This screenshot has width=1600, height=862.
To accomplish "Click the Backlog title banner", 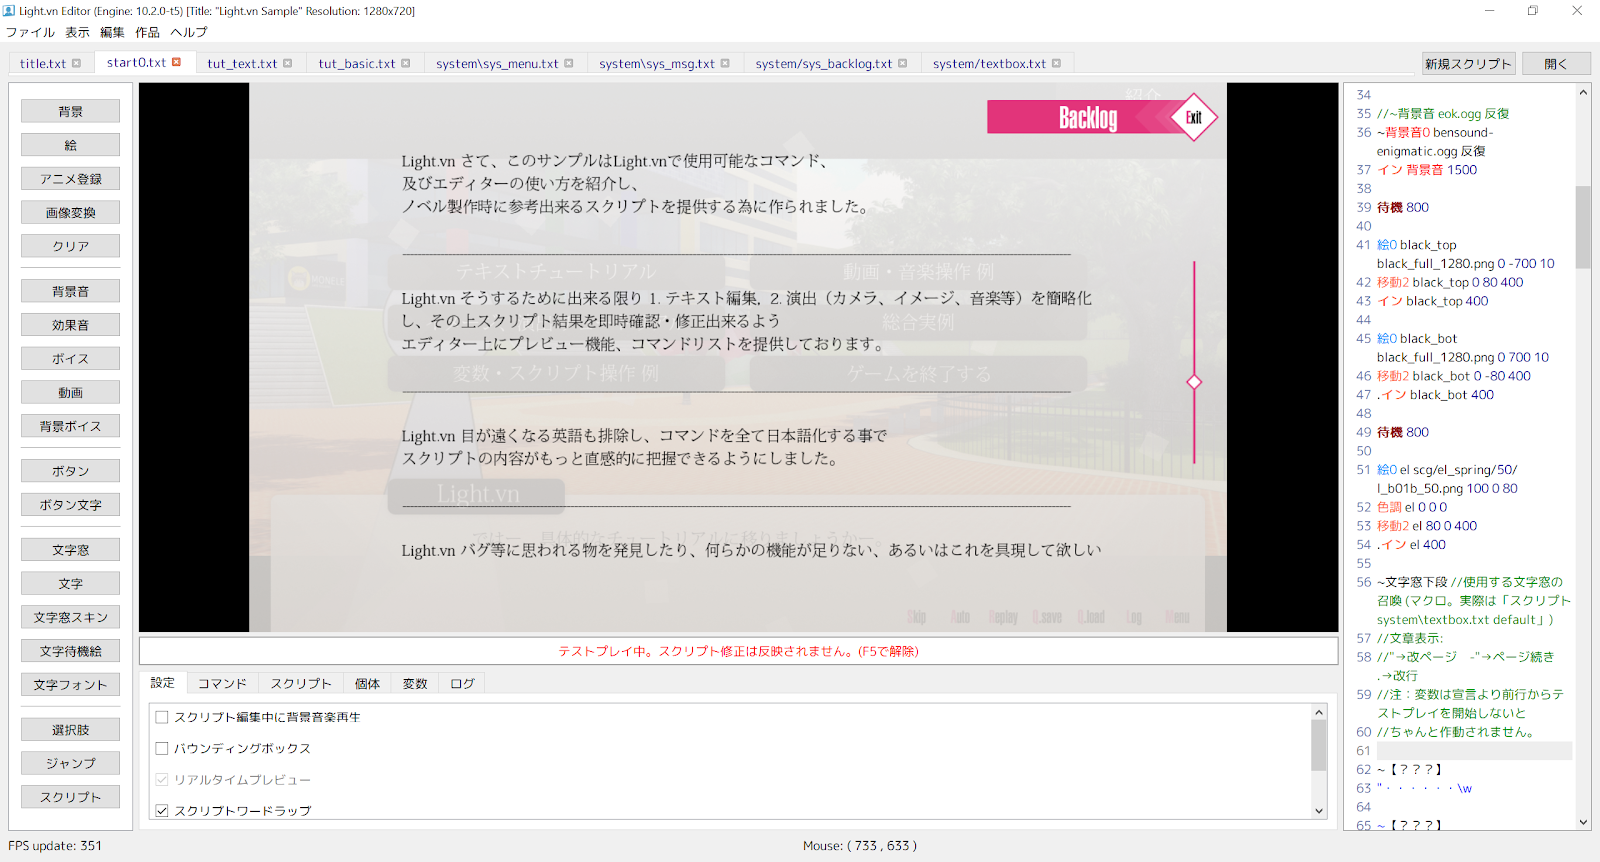I will tap(1088, 117).
